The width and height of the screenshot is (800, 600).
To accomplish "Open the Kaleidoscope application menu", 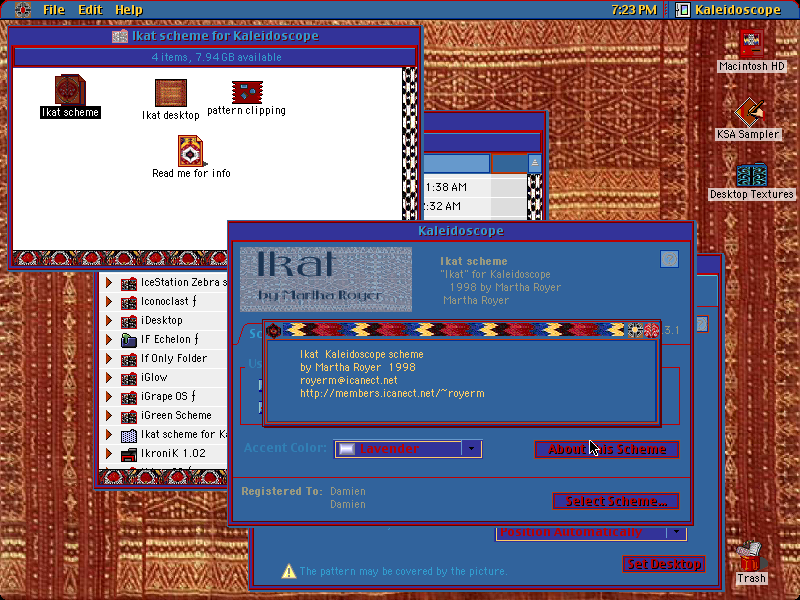I will [x=729, y=10].
